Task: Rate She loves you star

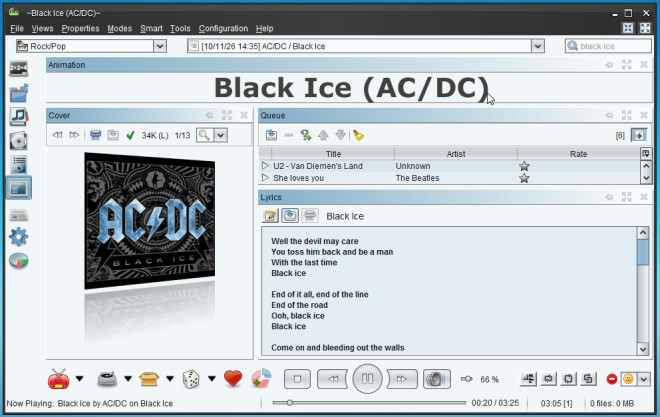Action: (524, 178)
